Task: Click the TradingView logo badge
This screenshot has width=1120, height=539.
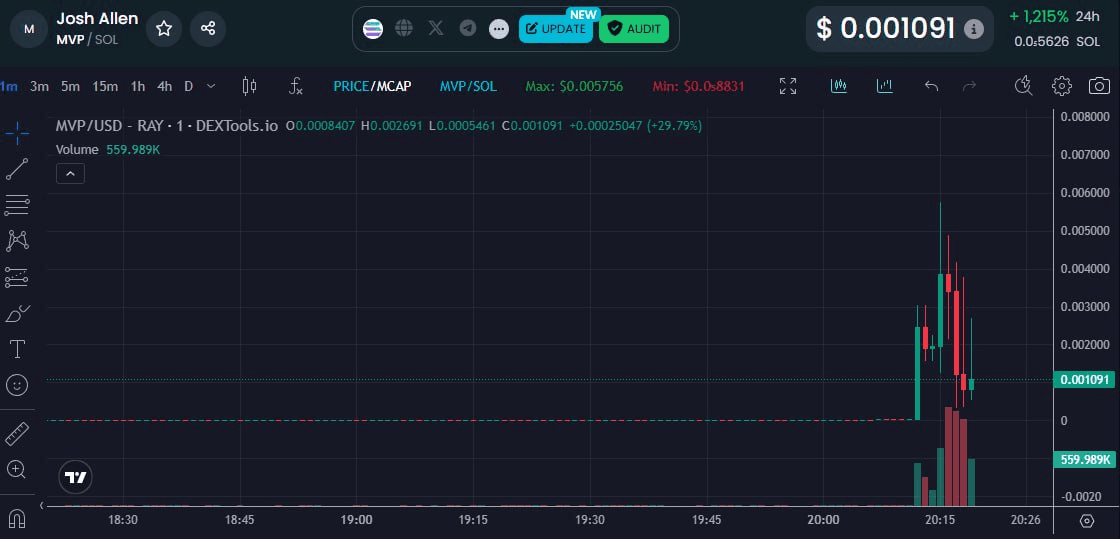Action: pyautogui.click(x=76, y=477)
